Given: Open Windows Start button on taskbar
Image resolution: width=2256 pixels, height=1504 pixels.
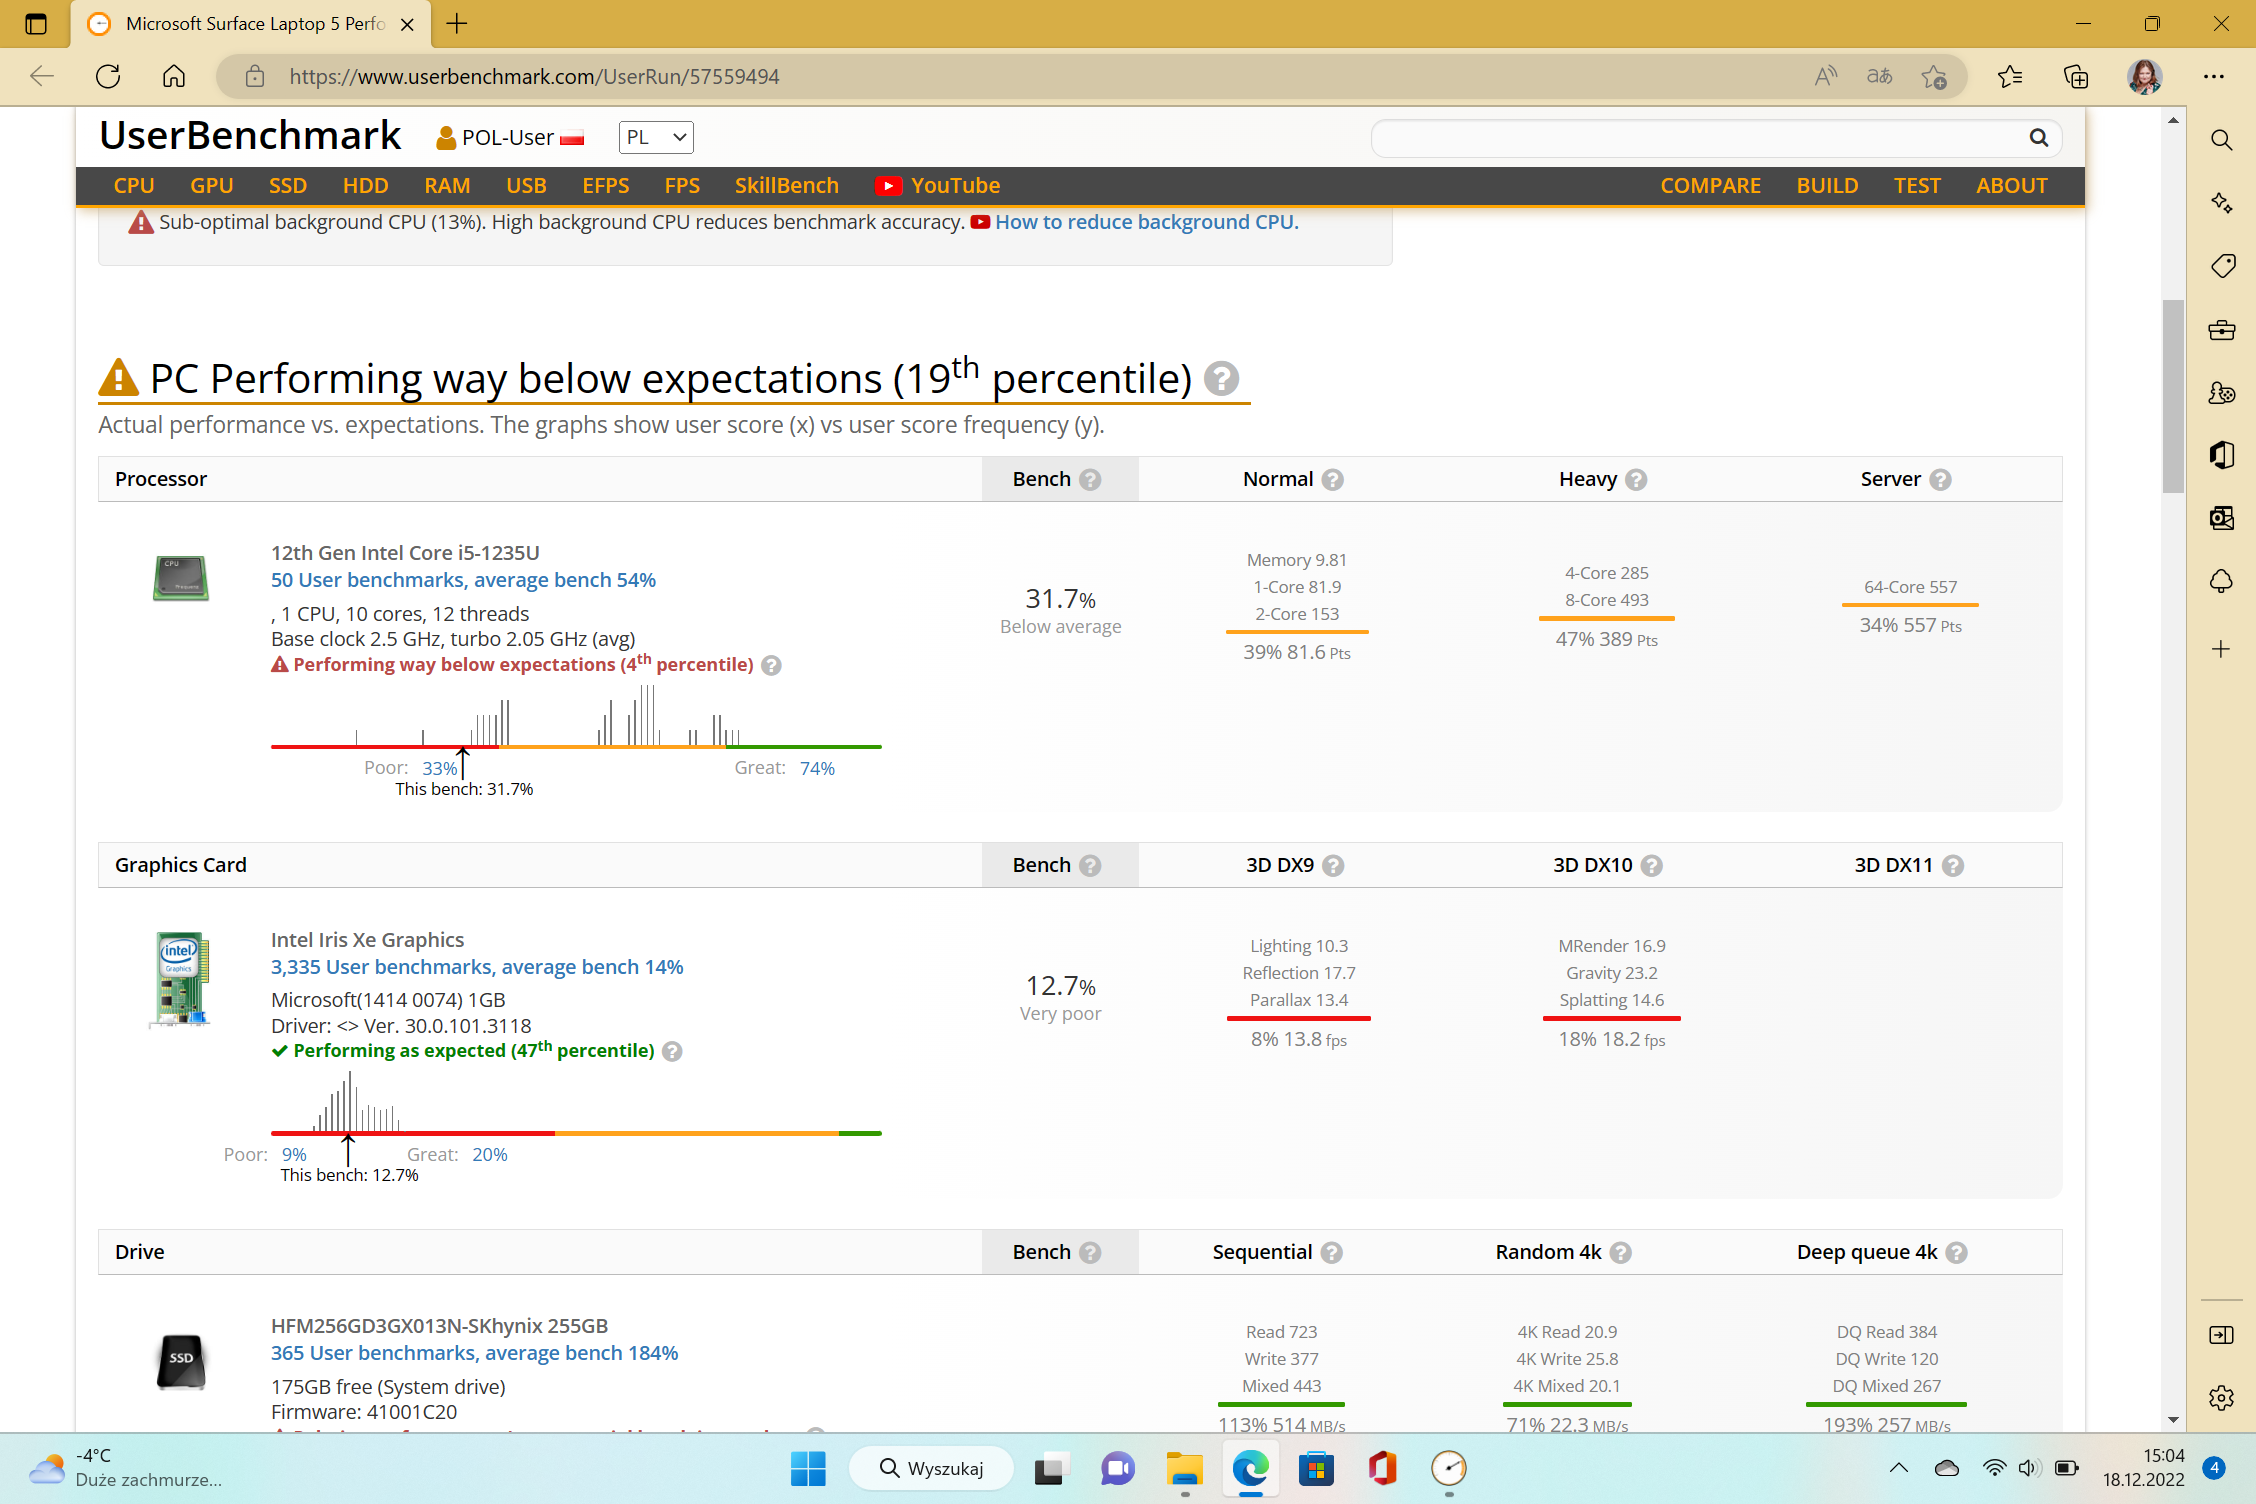Looking at the screenshot, I should click(808, 1468).
